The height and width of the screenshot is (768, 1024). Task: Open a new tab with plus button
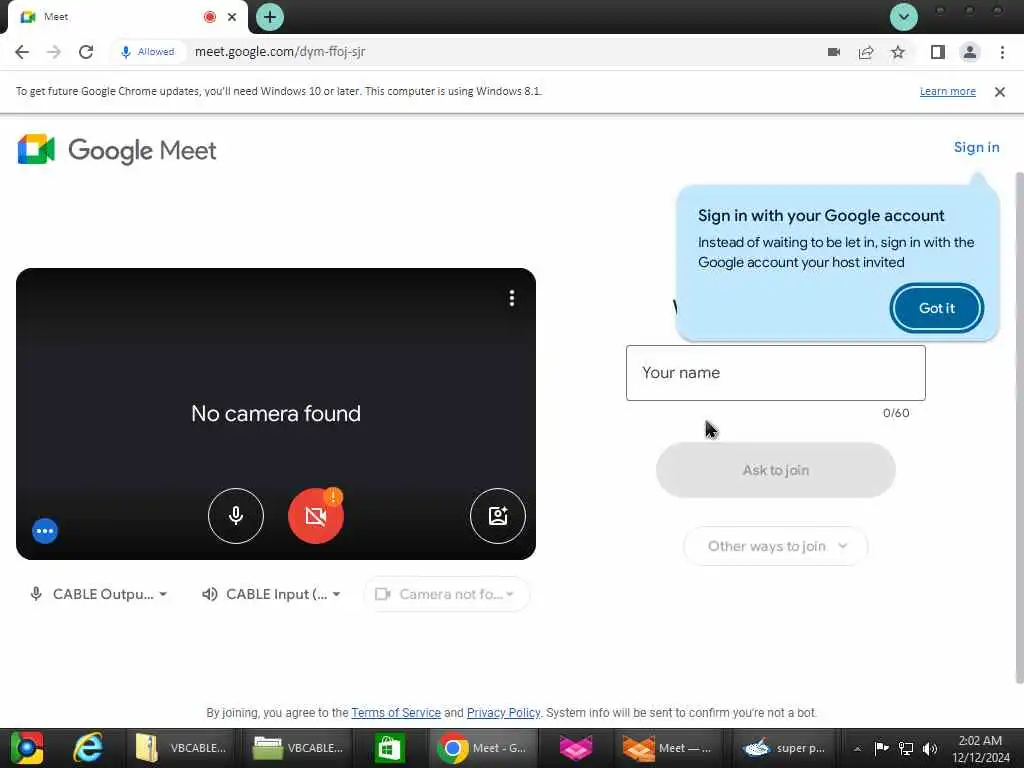[270, 17]
